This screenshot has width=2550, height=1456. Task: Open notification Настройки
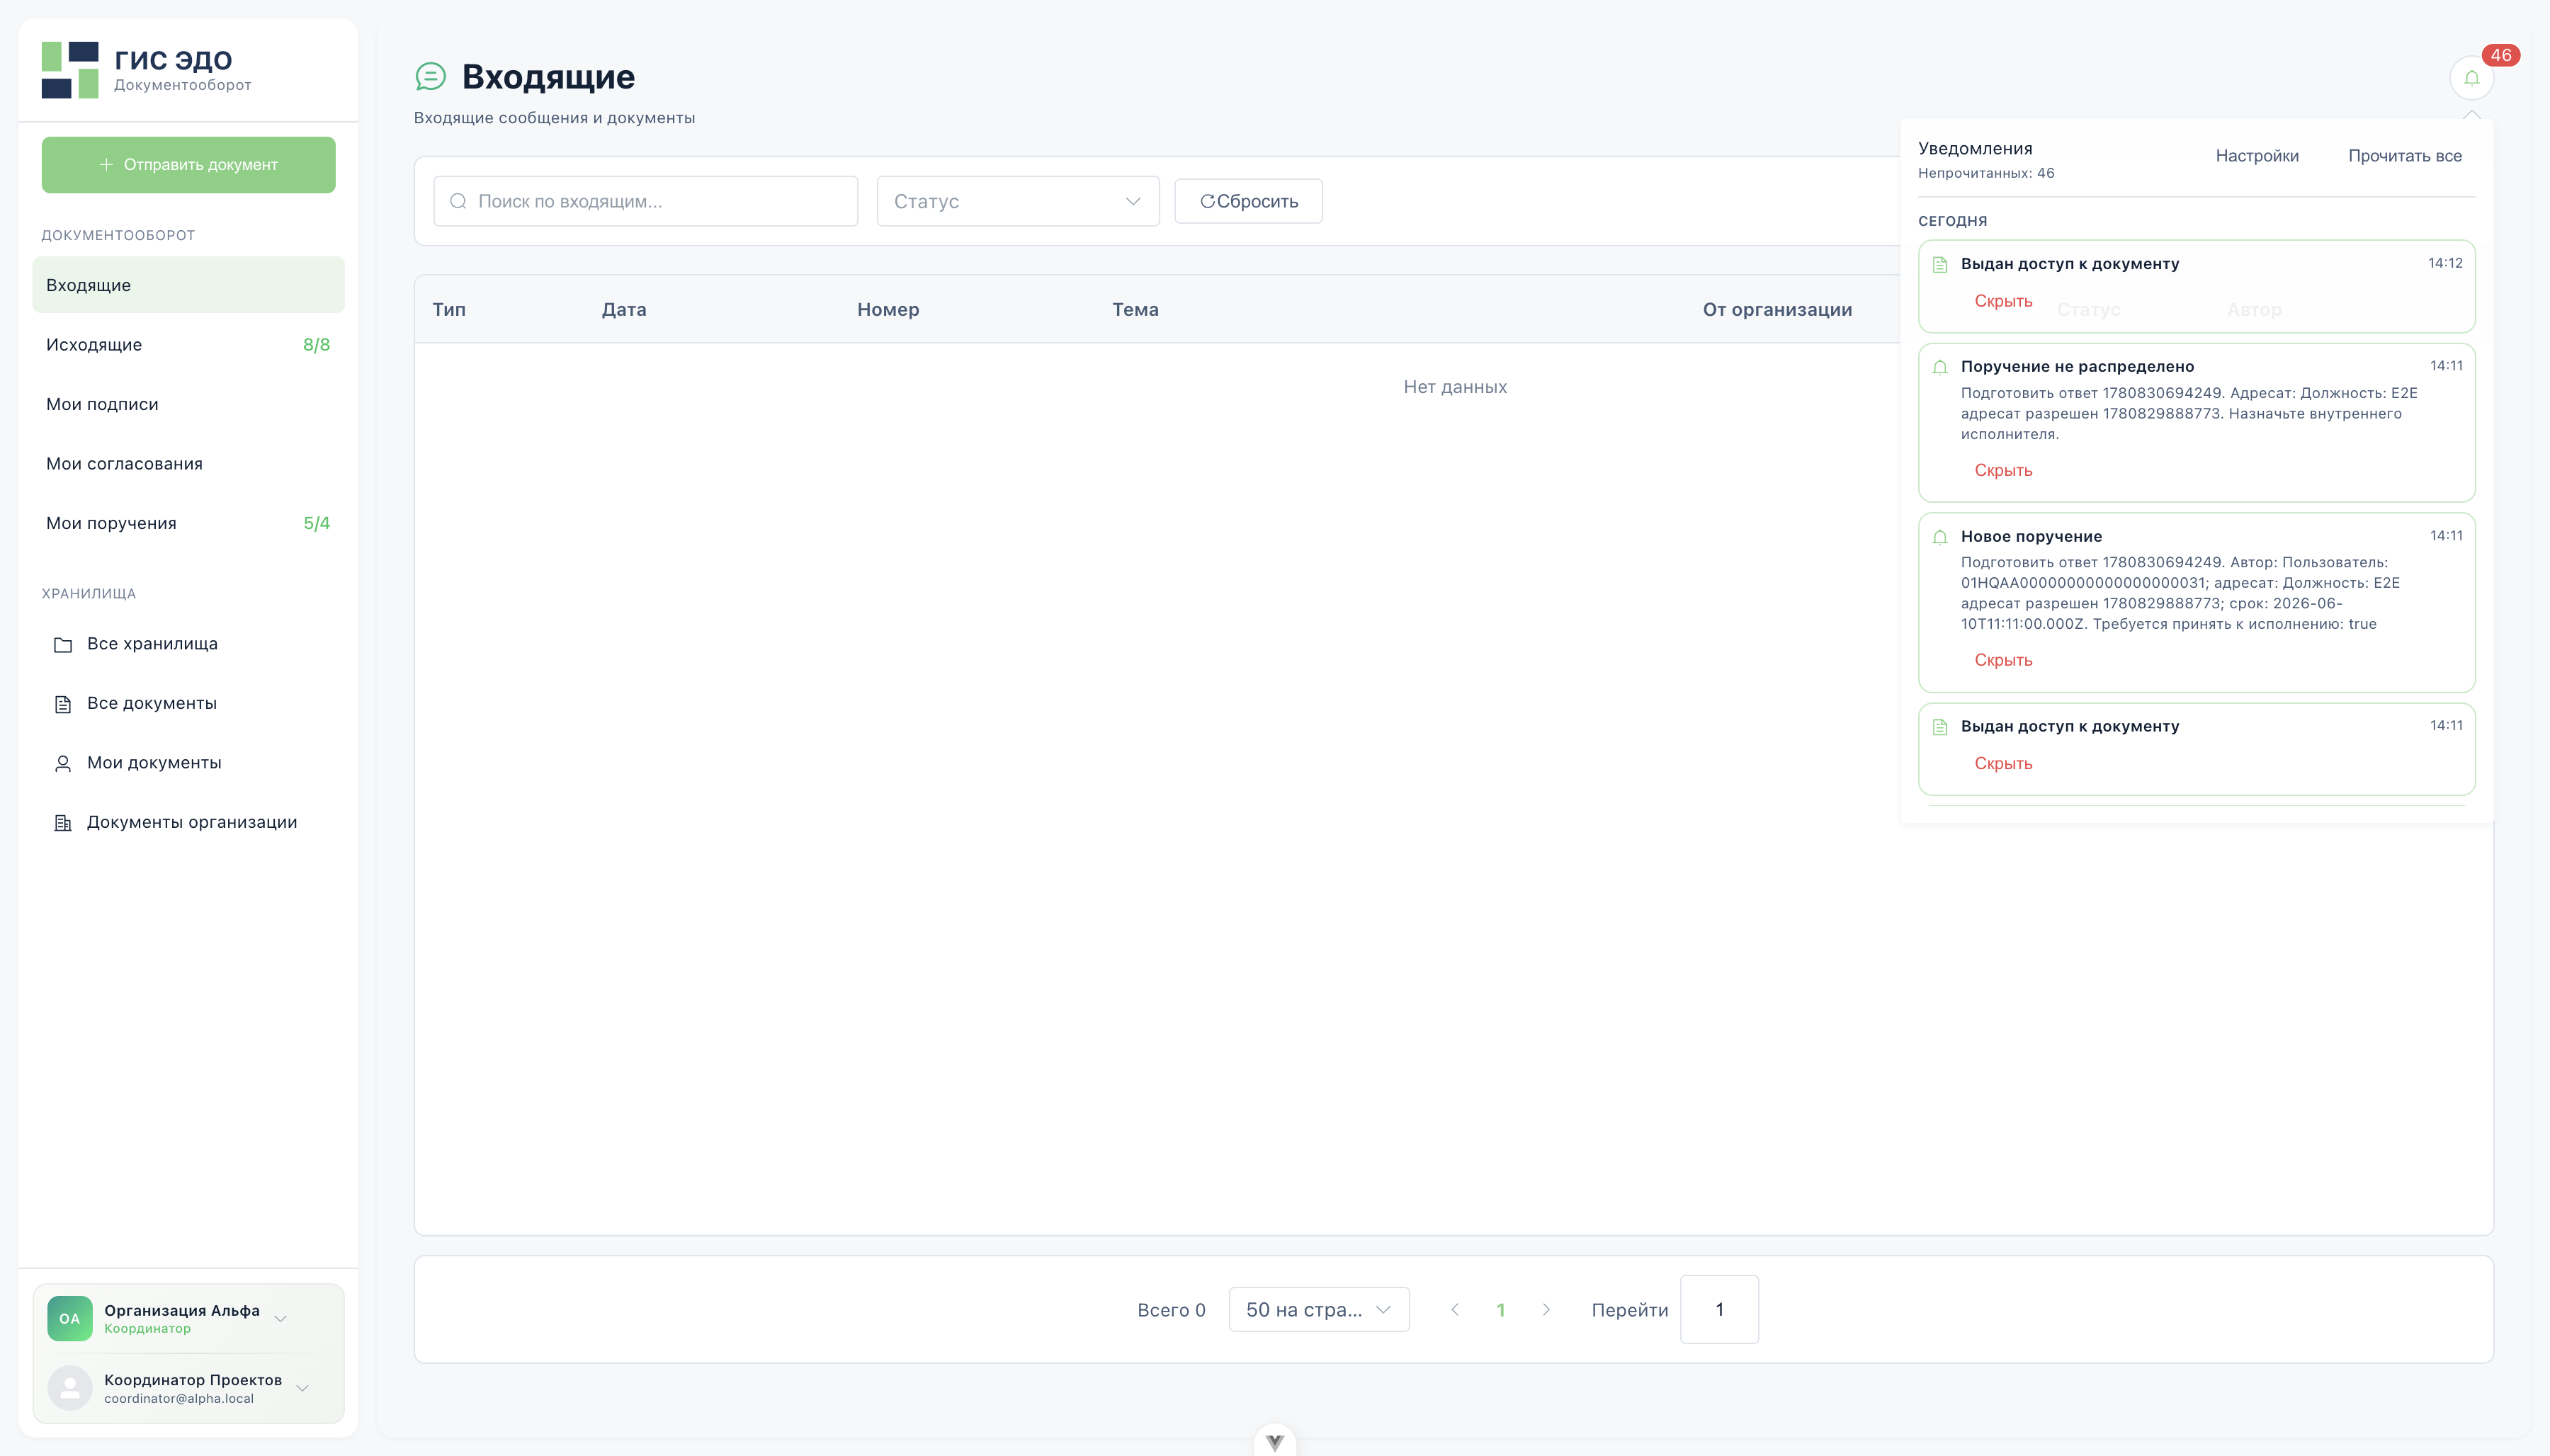(2257, 156)
